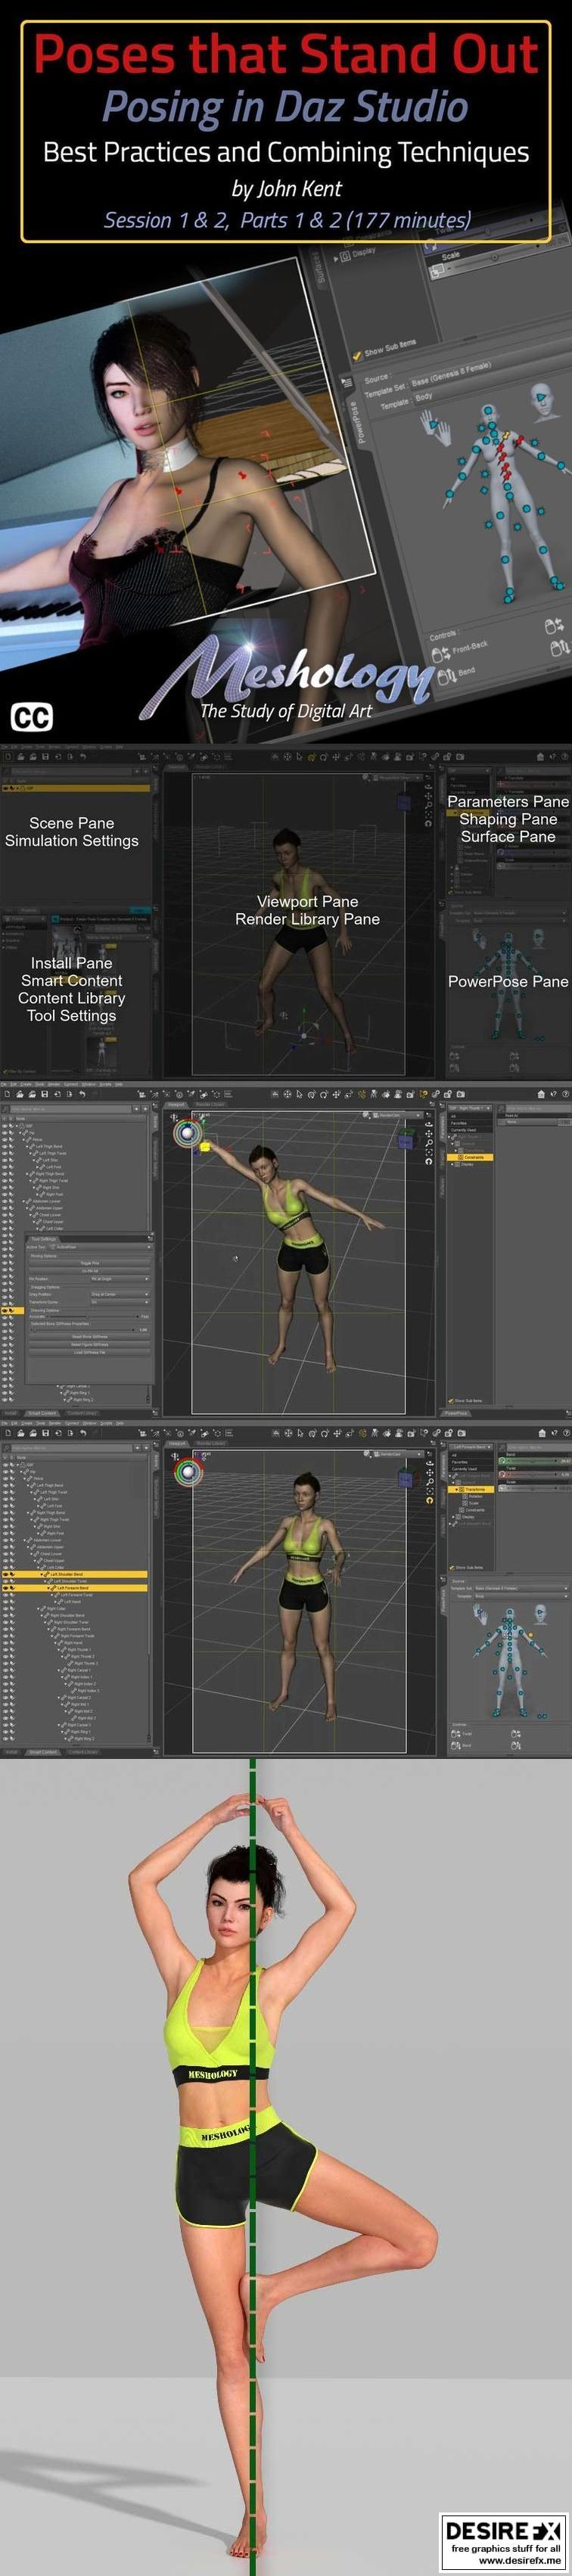
Task: Select head control point on tilted PowerPose figure
Action: pos(488,410)
